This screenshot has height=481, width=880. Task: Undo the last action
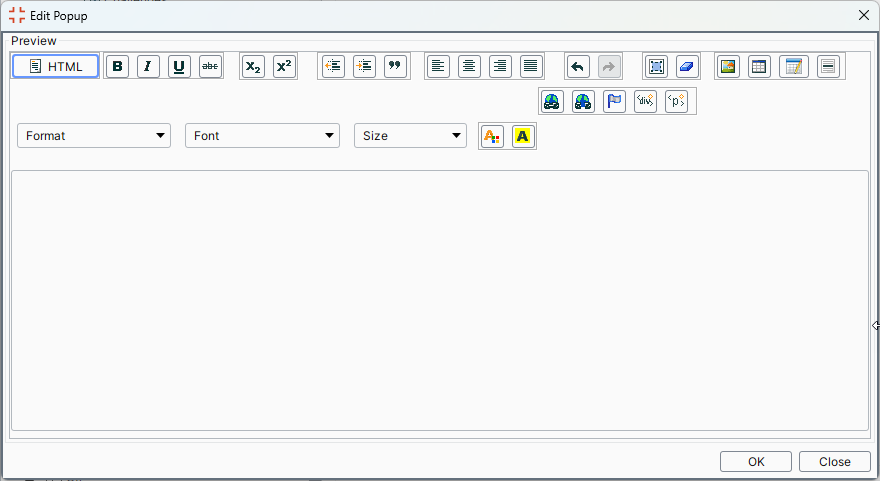[578, 67]
